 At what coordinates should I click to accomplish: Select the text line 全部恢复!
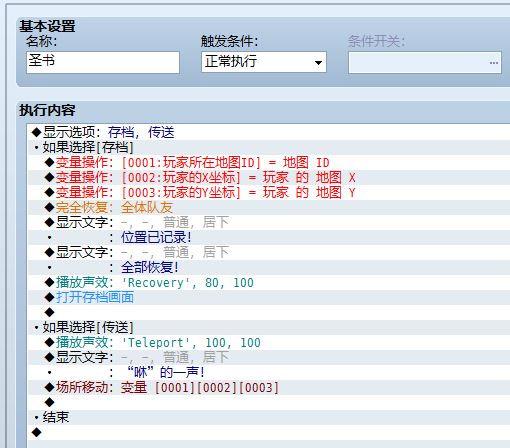pos(269,267)
